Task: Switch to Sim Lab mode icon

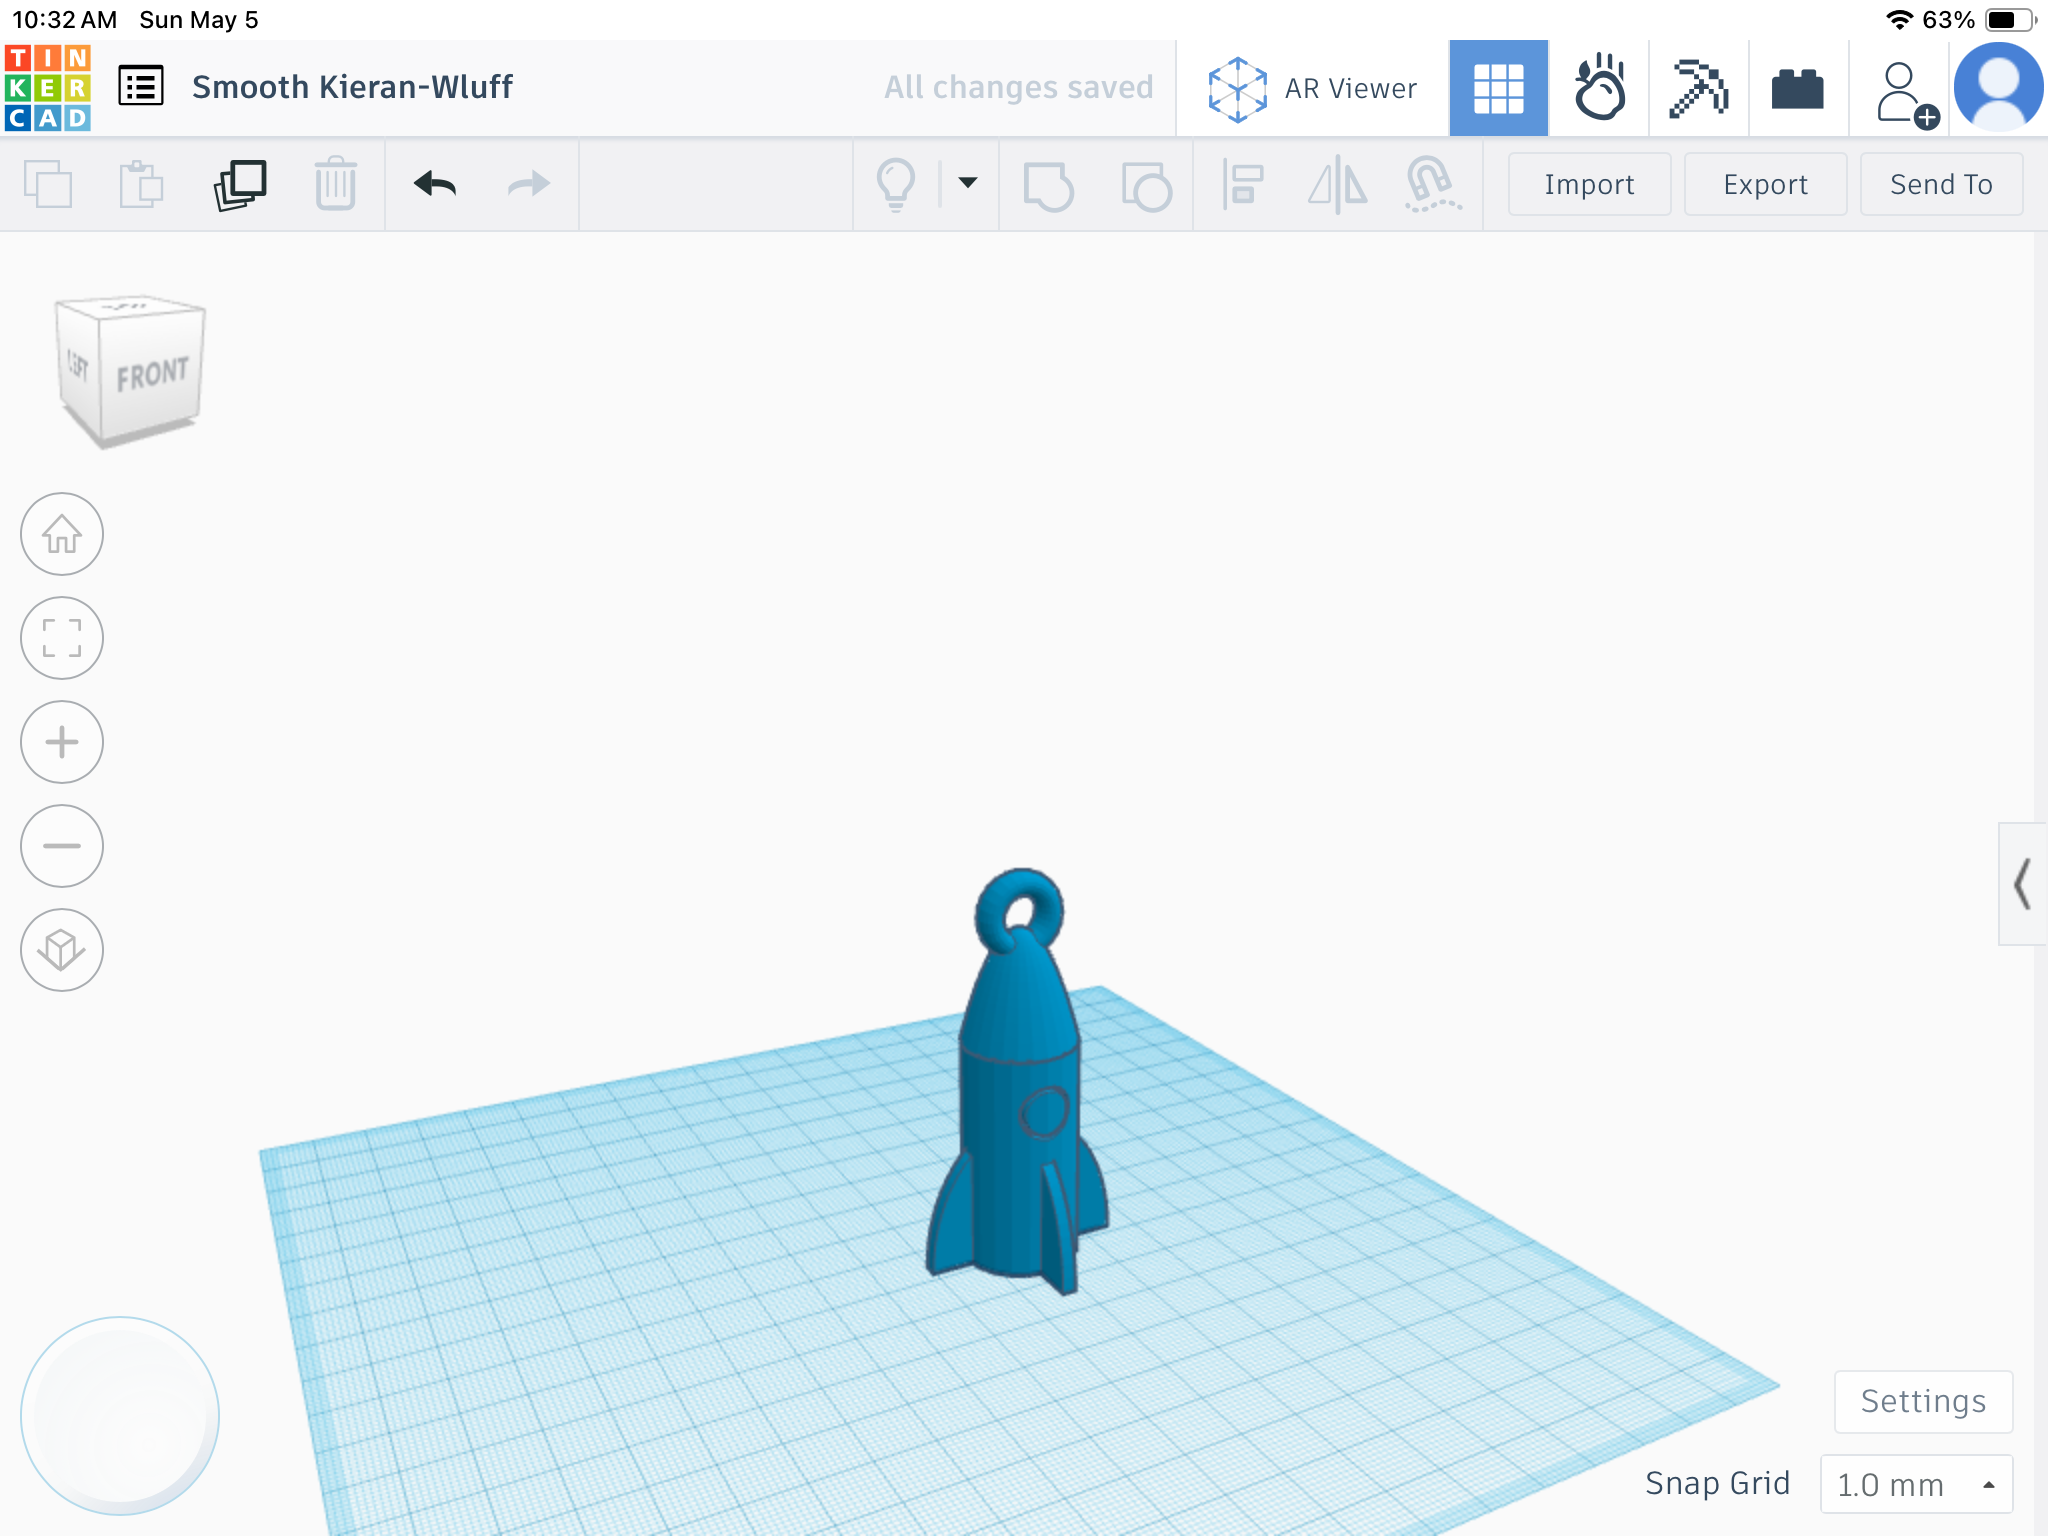Action: (1599, 88)
